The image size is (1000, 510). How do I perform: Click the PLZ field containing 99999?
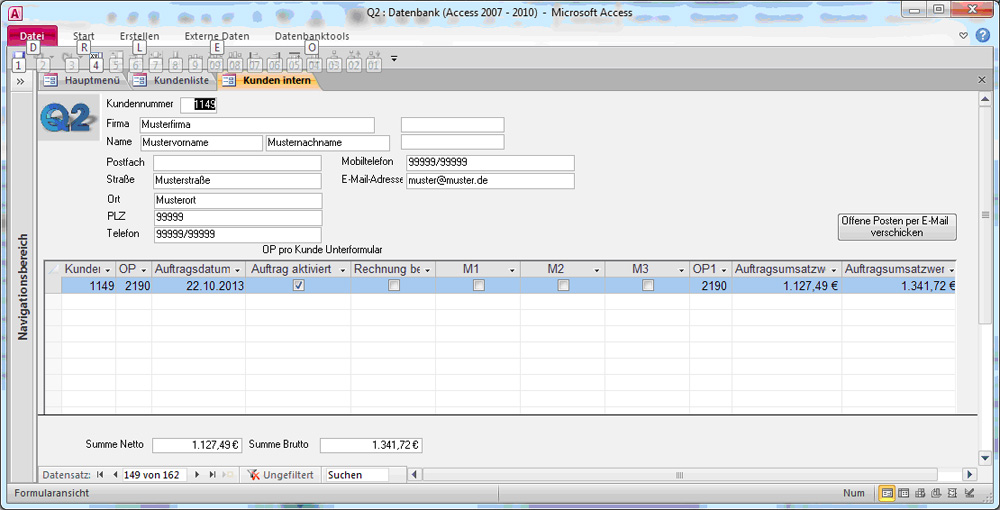[238, 218]
